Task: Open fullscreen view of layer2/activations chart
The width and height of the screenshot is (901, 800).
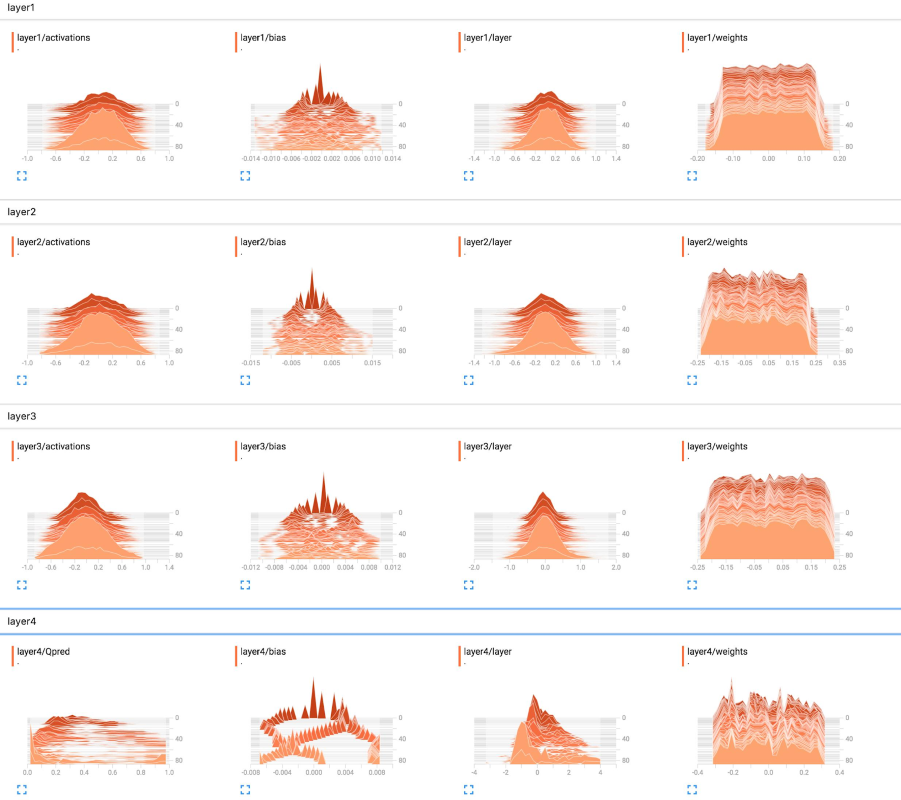Action: pyautogui.click(x=21, y=380)
